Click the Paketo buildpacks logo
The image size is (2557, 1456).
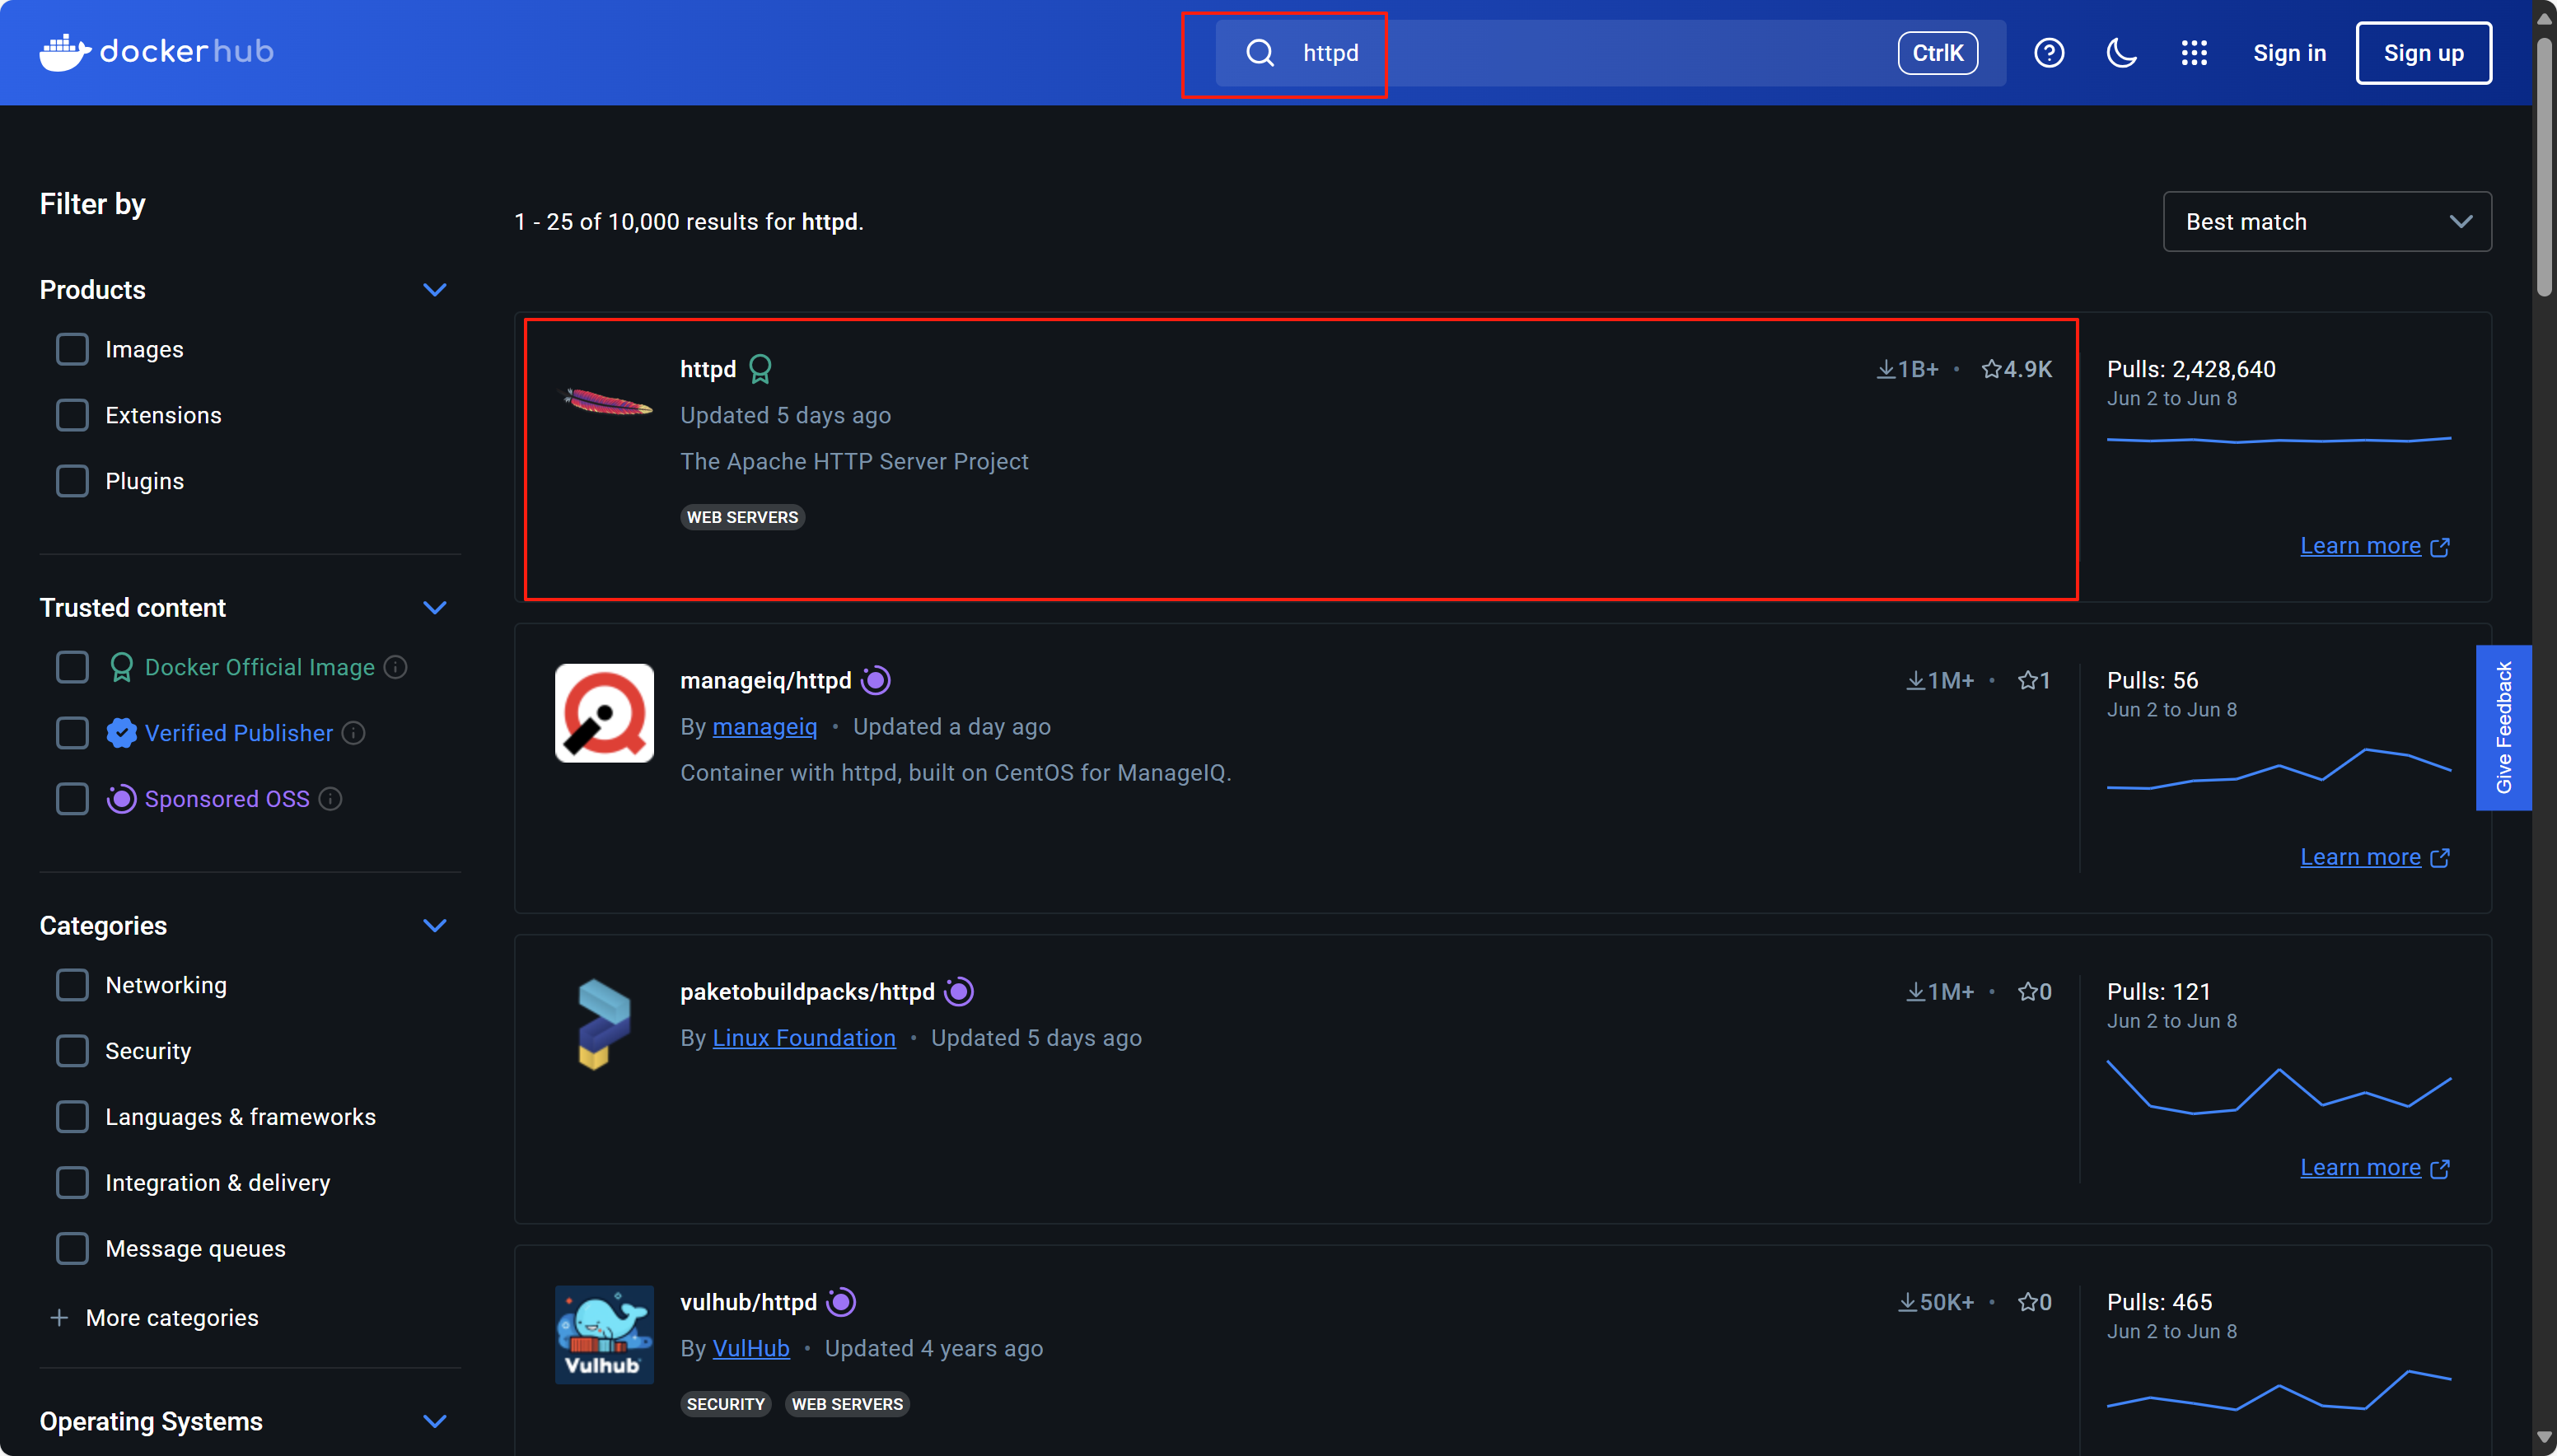coord(604,1024)
